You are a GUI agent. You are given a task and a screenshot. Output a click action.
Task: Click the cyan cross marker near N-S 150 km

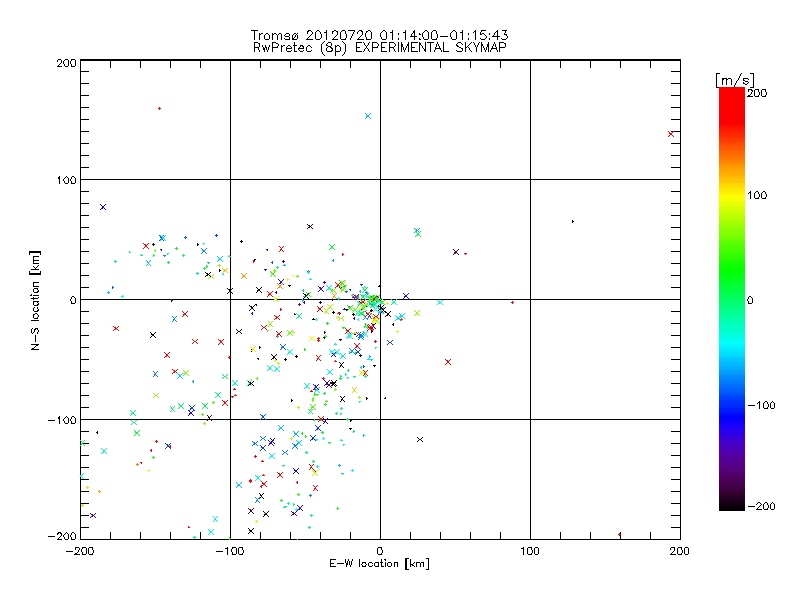368,116
